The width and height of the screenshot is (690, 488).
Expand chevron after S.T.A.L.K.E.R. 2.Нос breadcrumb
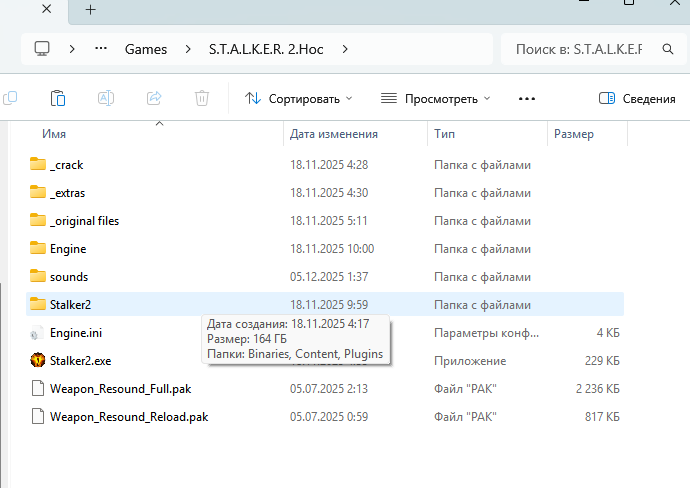click(345, 49)
